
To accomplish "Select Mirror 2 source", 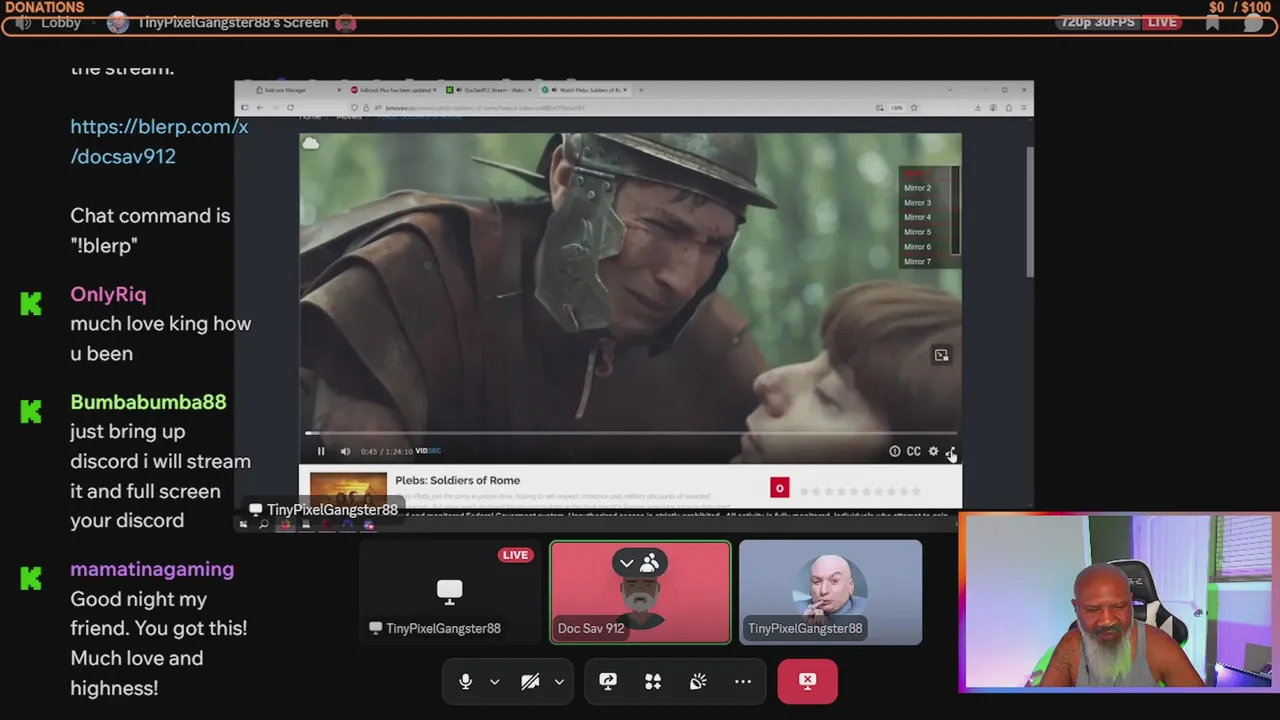I will click(917, 188).
